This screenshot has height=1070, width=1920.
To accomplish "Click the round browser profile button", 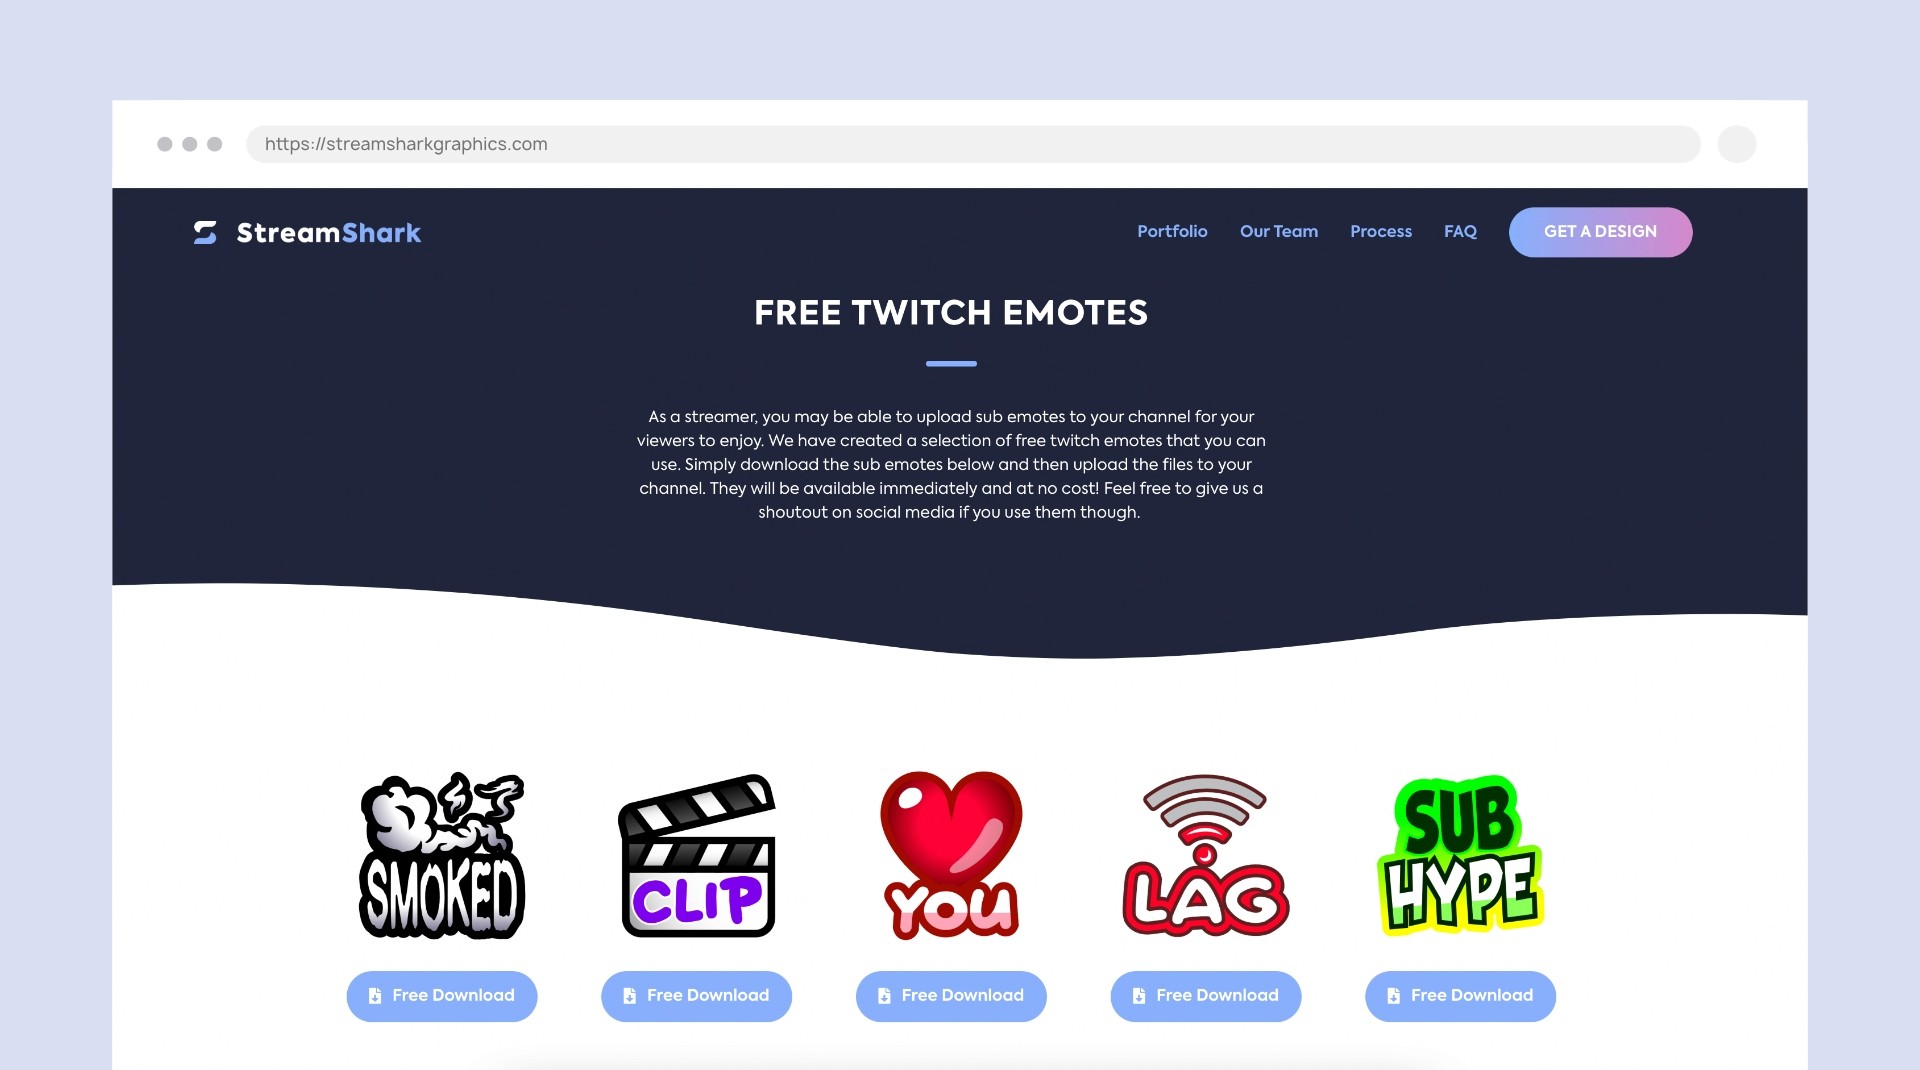I will 1737,144.
